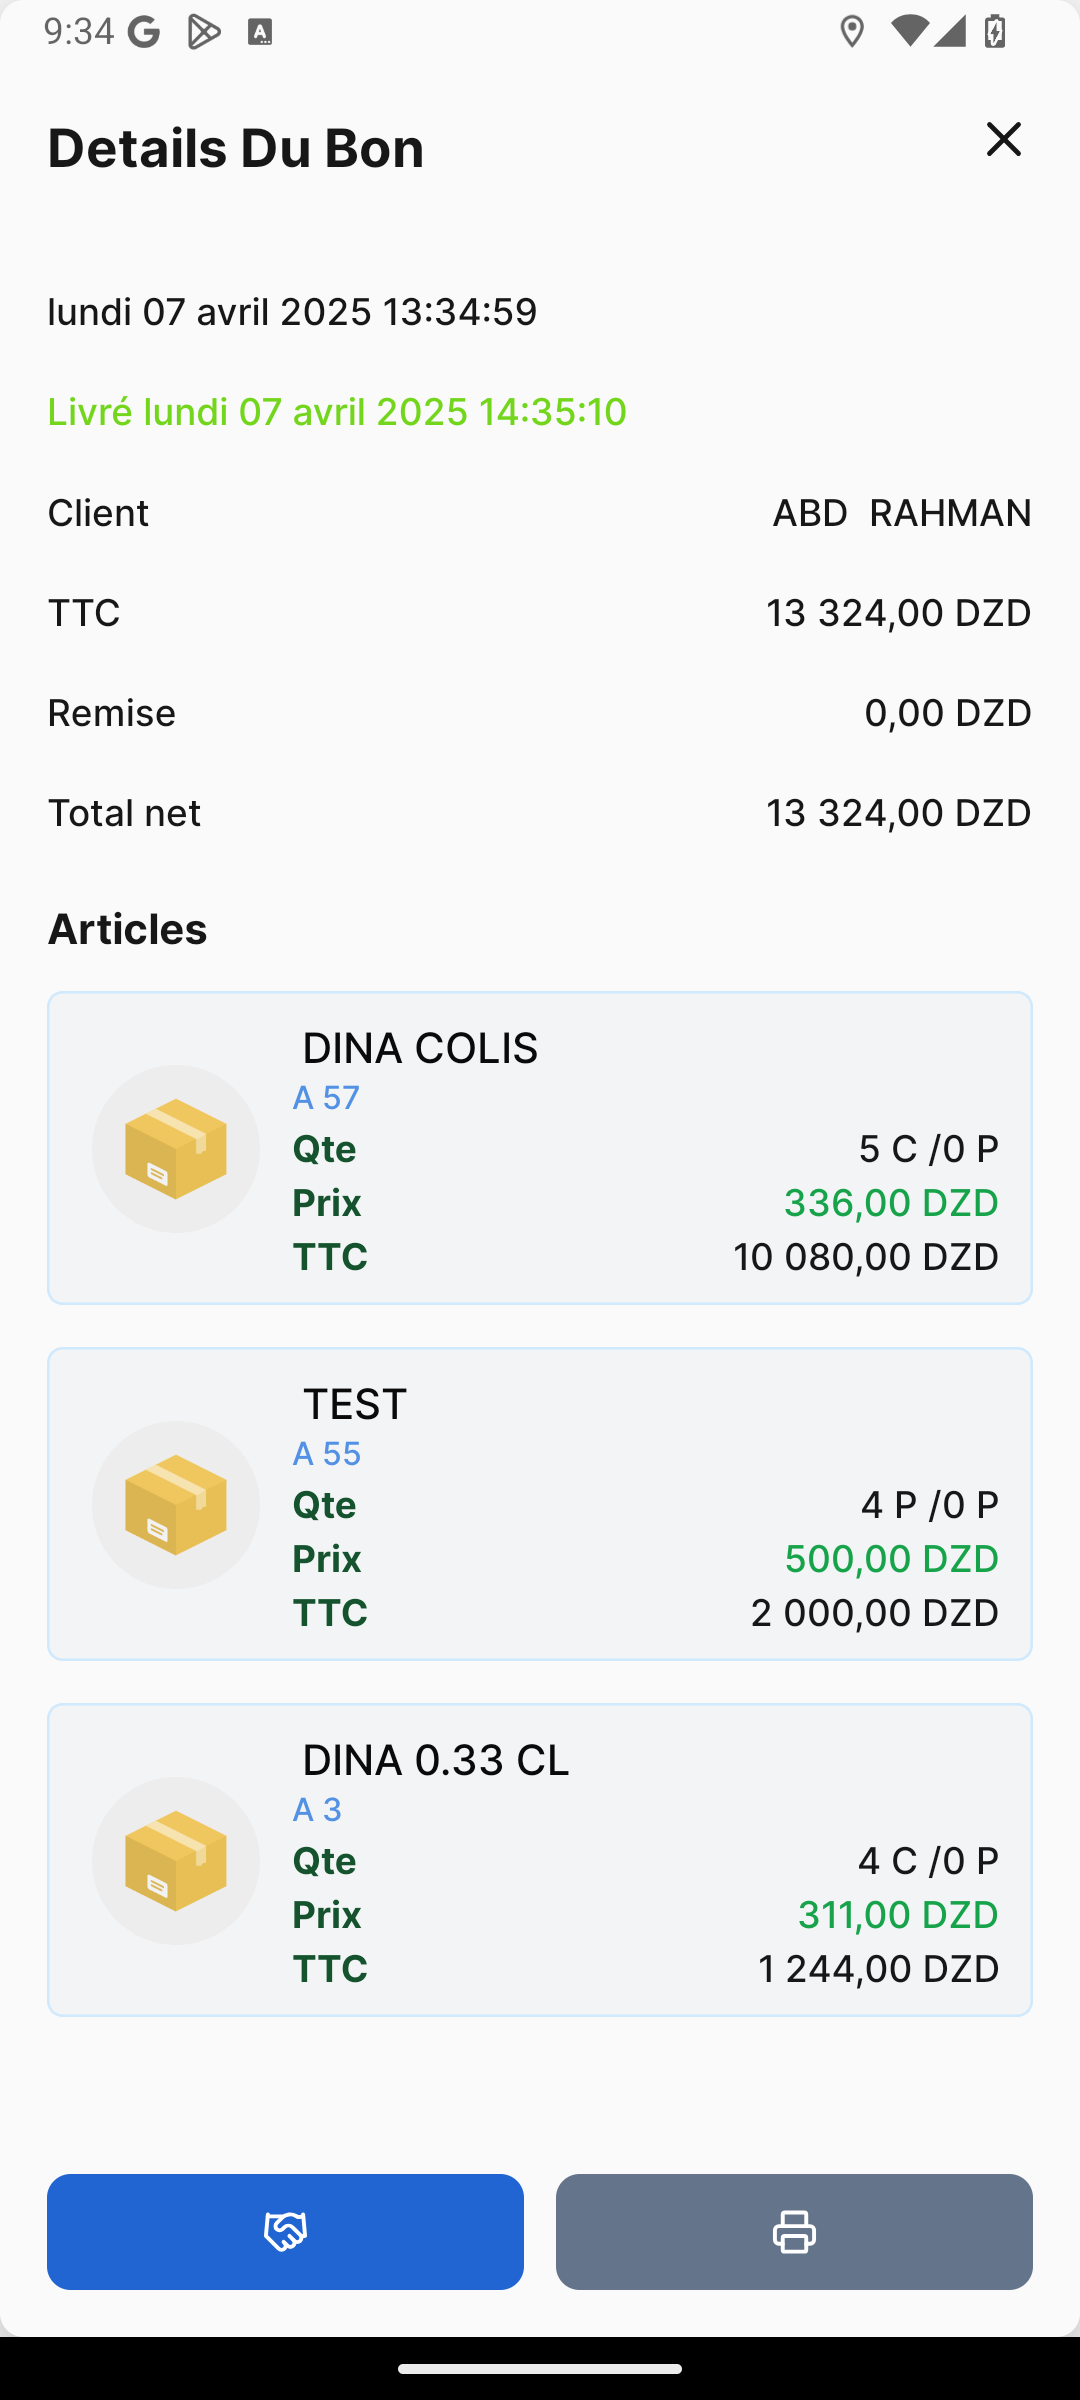Tap the DINA 0.33 CL package icon
This screenshot has width=1080, height=2400.
176,1861
